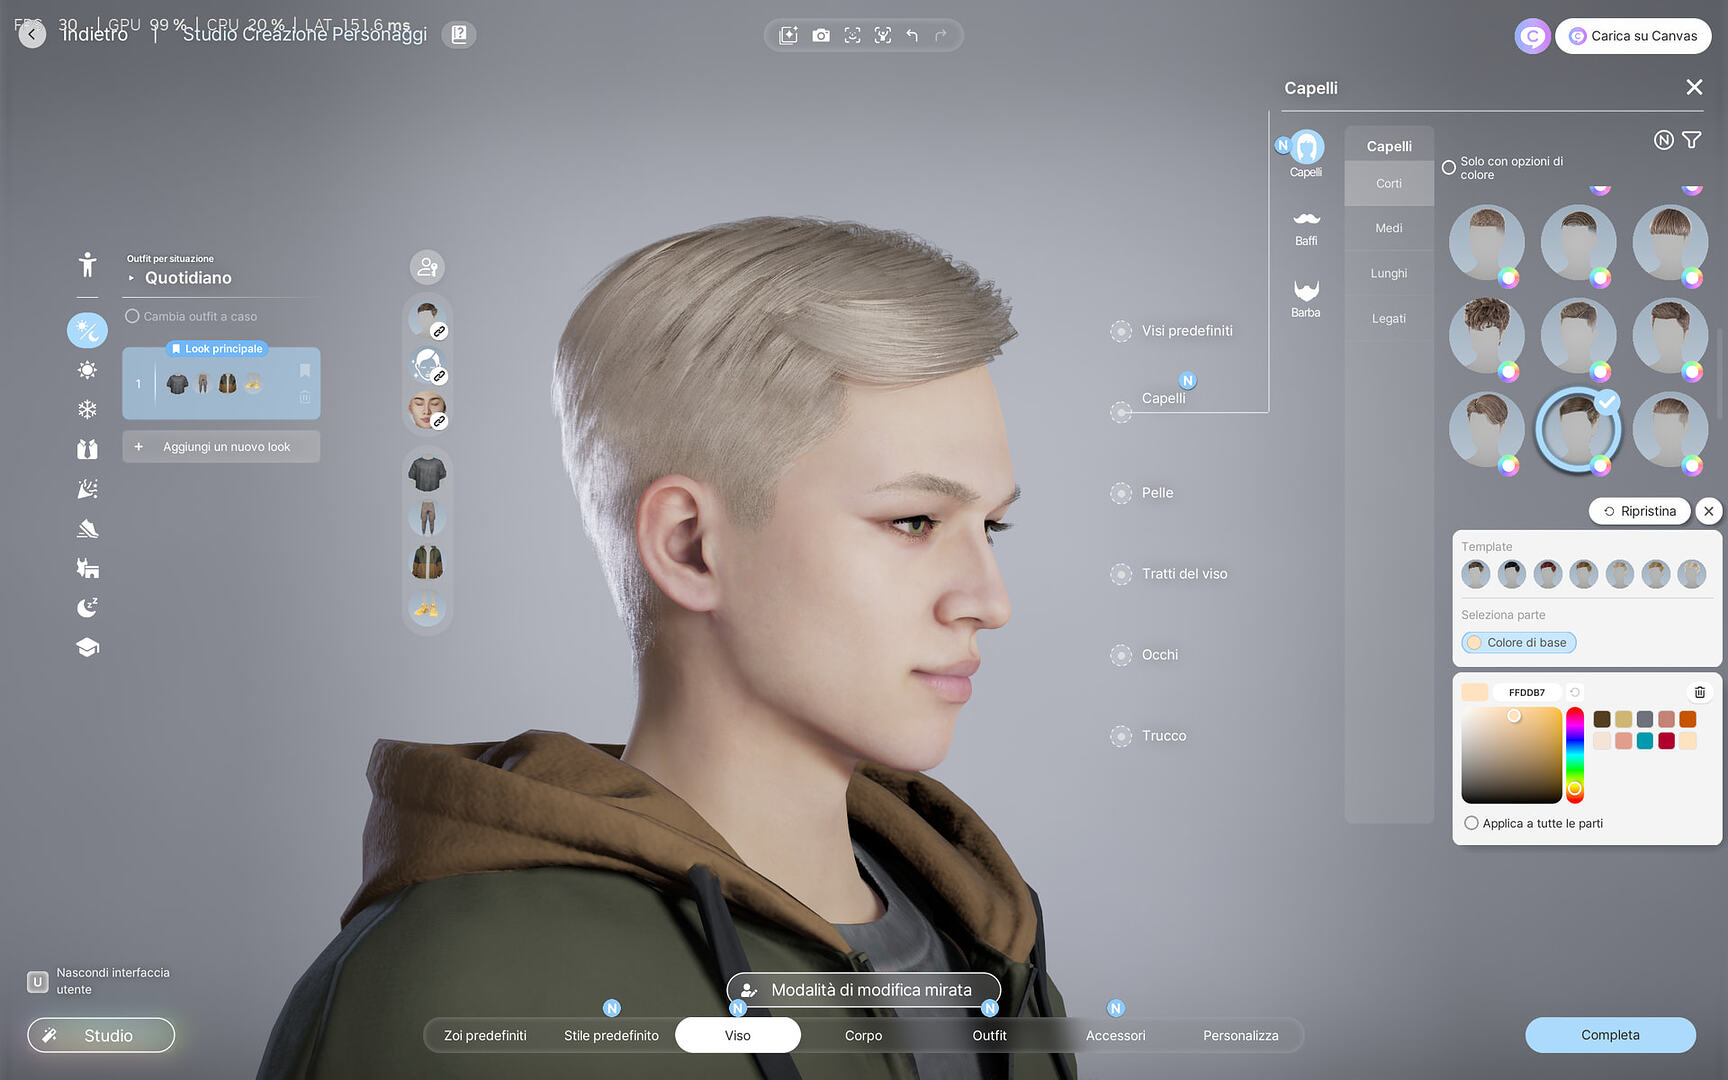The height and width of the screenshot is (1080, 1728).
Task: Select the everyday day-night outfit icon
Action: point(87,330)
